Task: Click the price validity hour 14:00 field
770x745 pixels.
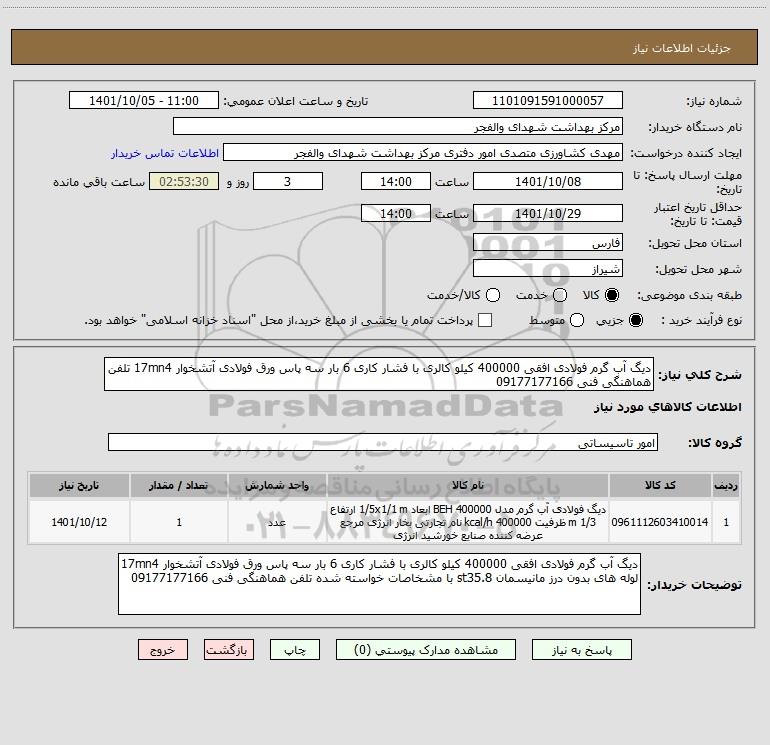Action: click(396, 213)
